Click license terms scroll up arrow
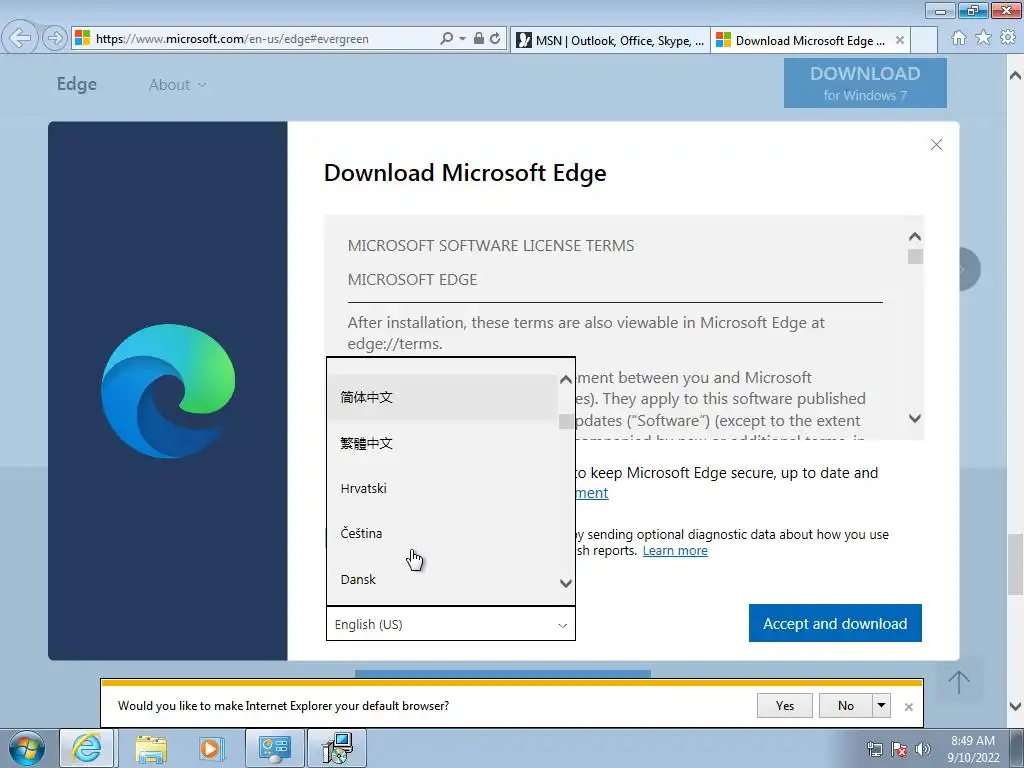The image size is (1024, 768). coord(915,236)
